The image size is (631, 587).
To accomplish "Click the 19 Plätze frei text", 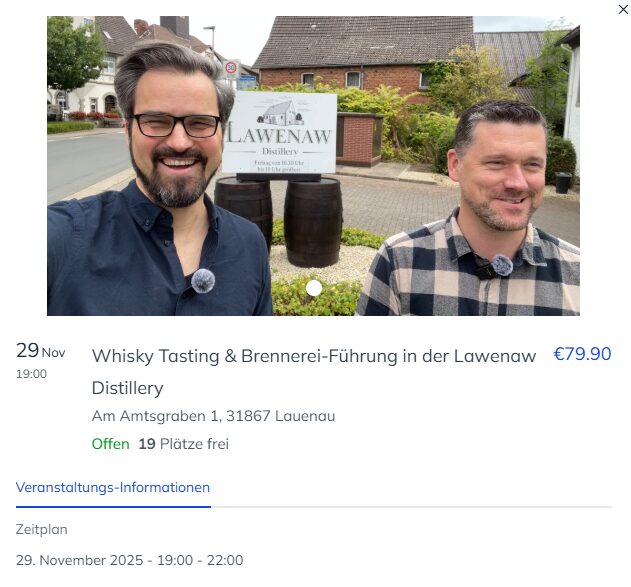I will tap(184, 444).
